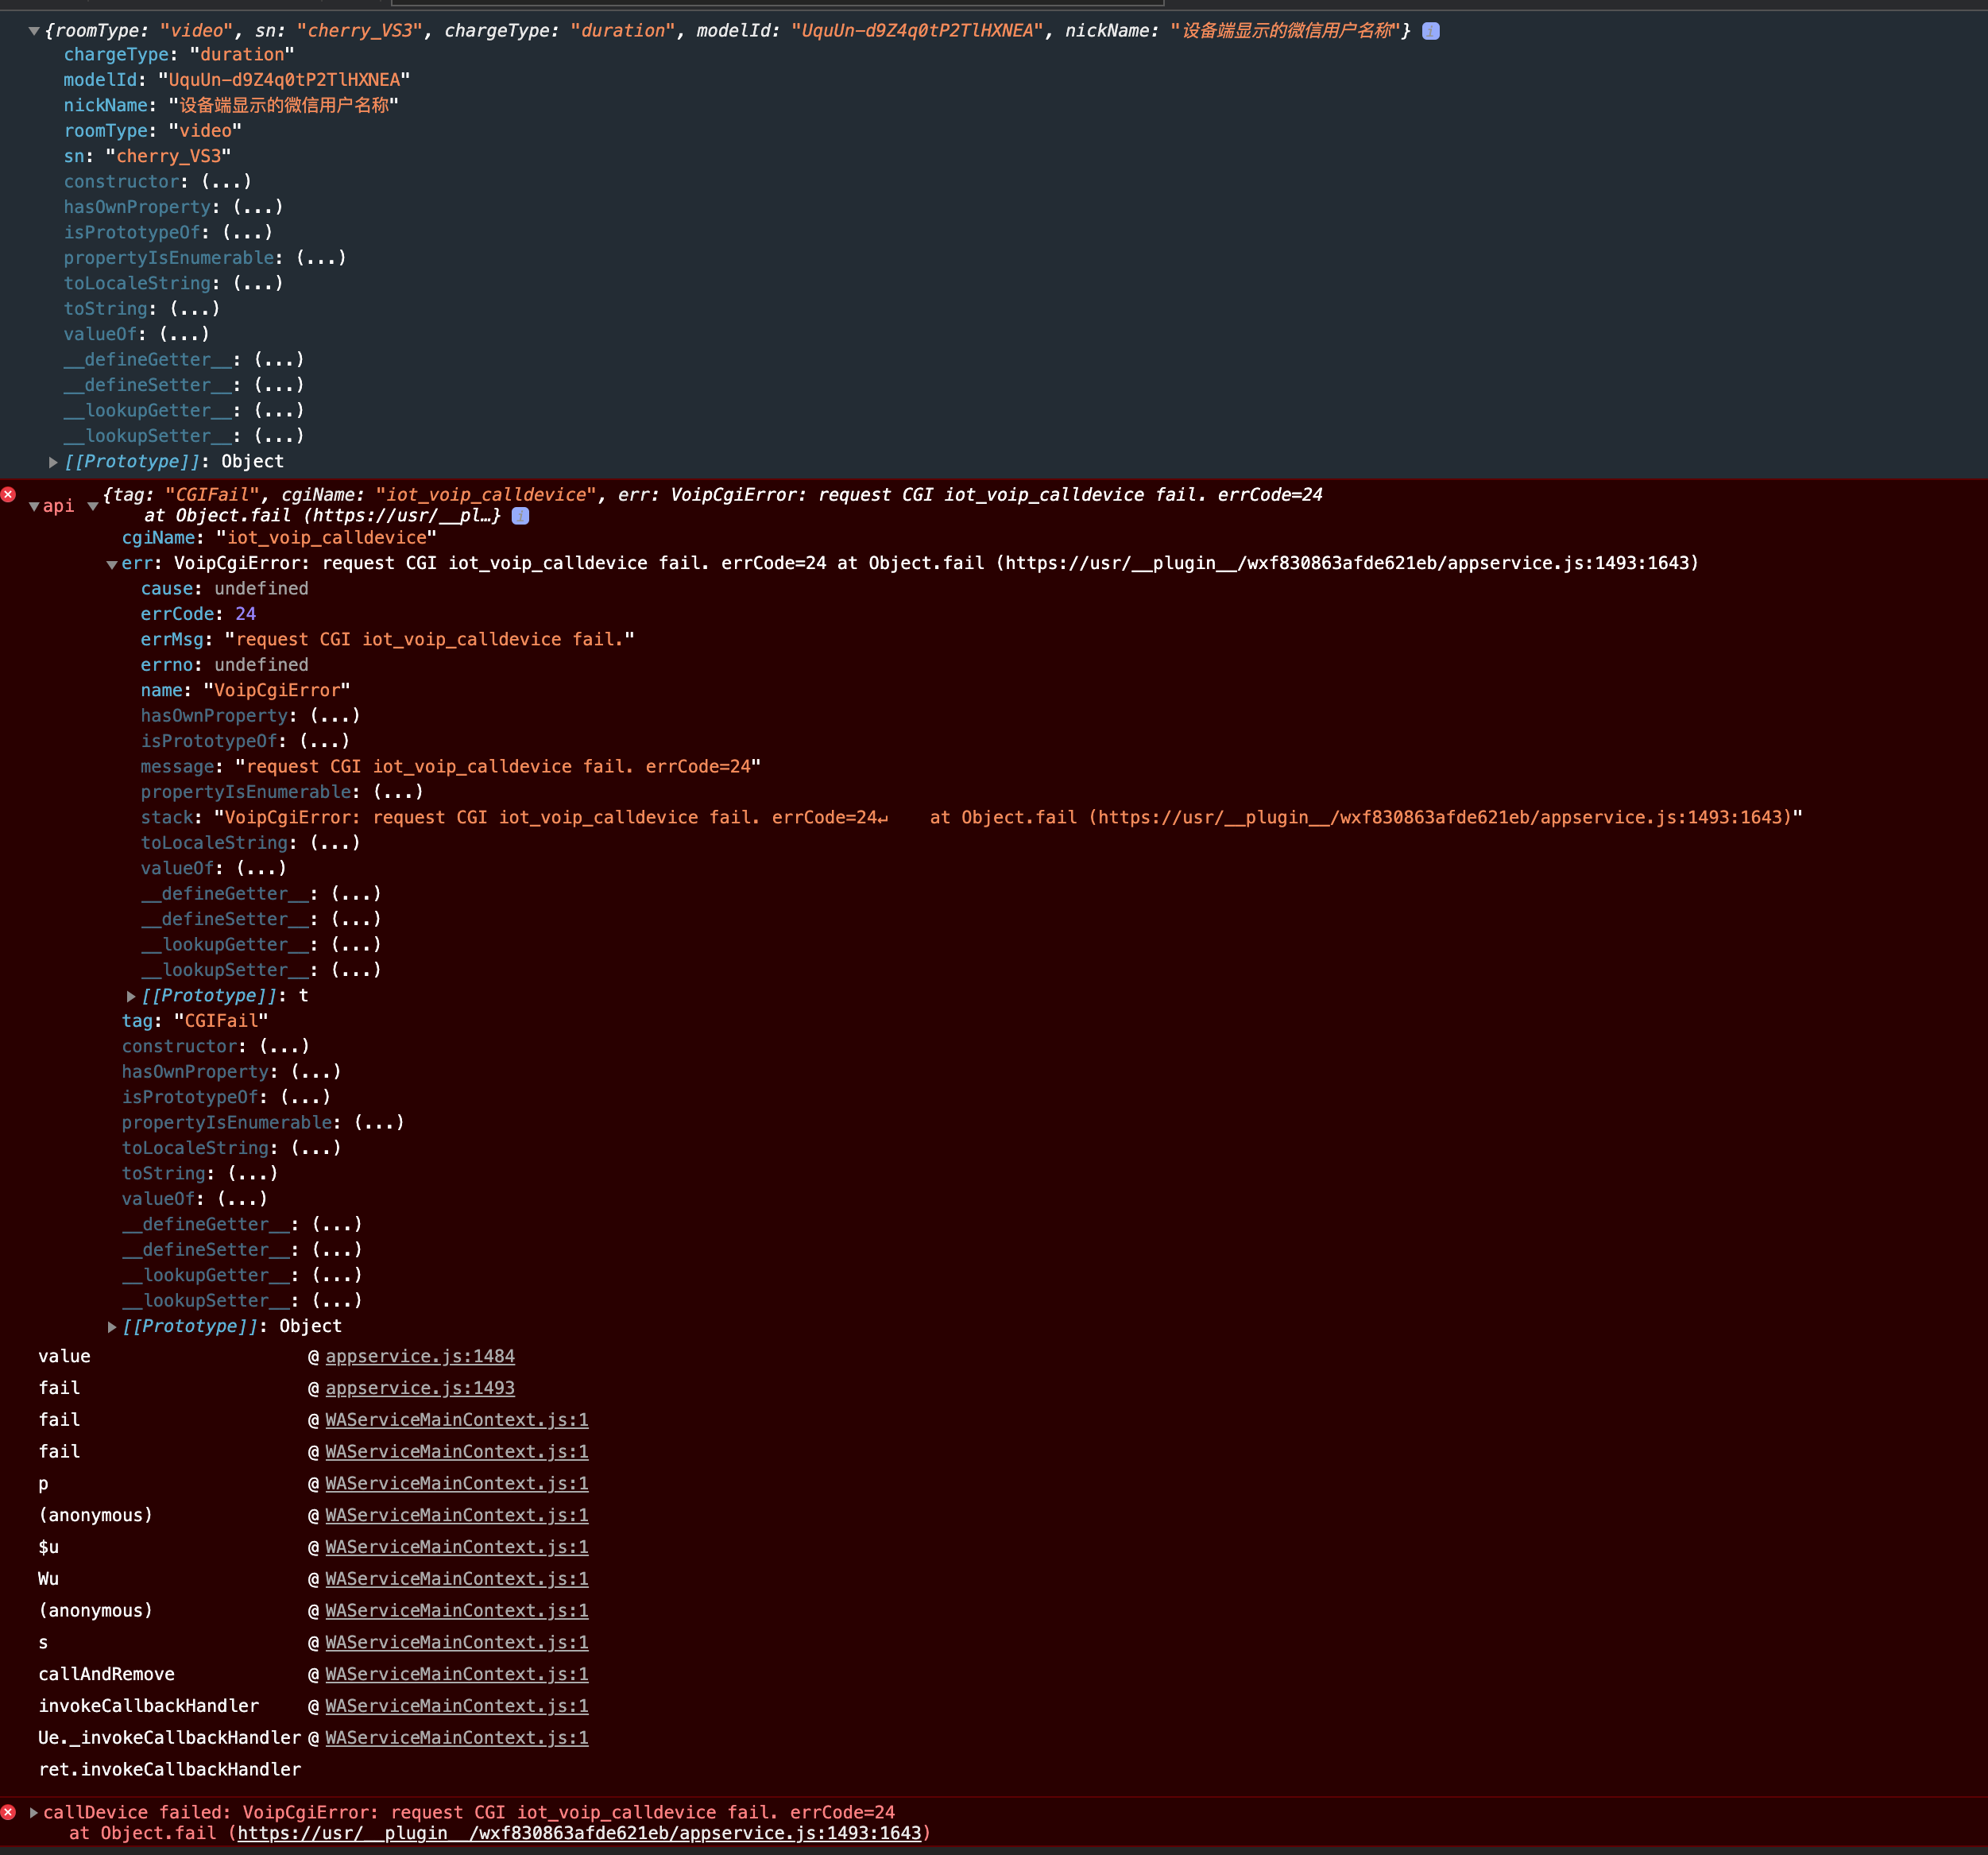Image resolution: width=1988 pixels, height=1855 pixels.
Task: Click the red error icon beside api log
Action: pyautogui.click(x=8, y=494)
